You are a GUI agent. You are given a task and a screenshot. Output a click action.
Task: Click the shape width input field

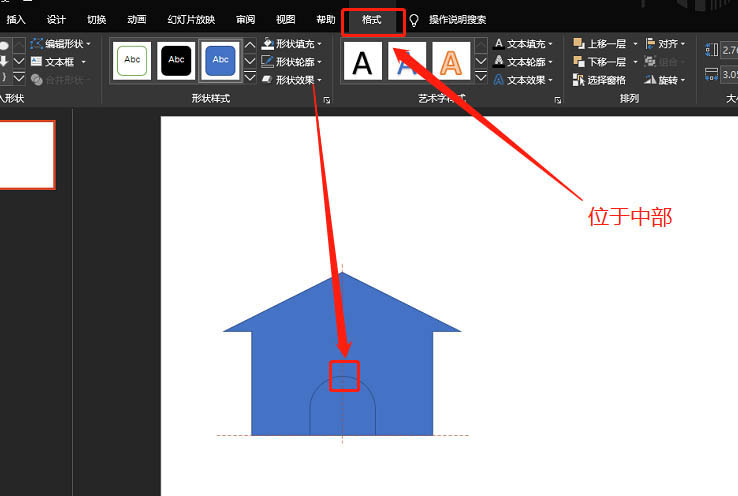coord(729,74)
